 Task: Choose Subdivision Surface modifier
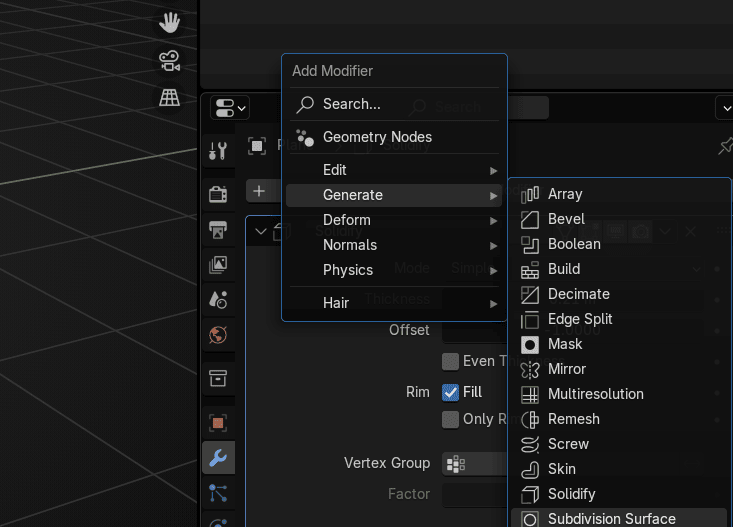point(611,518)
